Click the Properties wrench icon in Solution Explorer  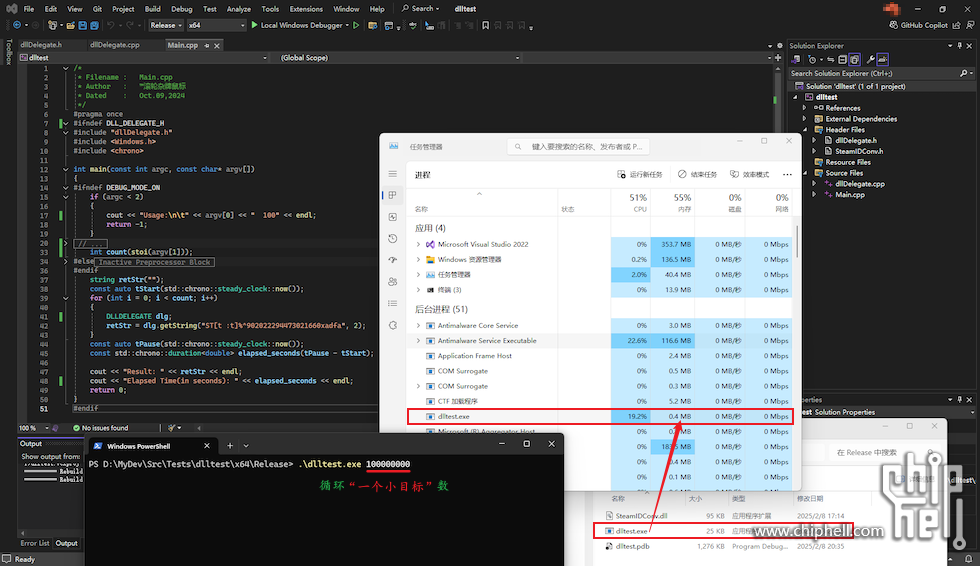[871, 60]
